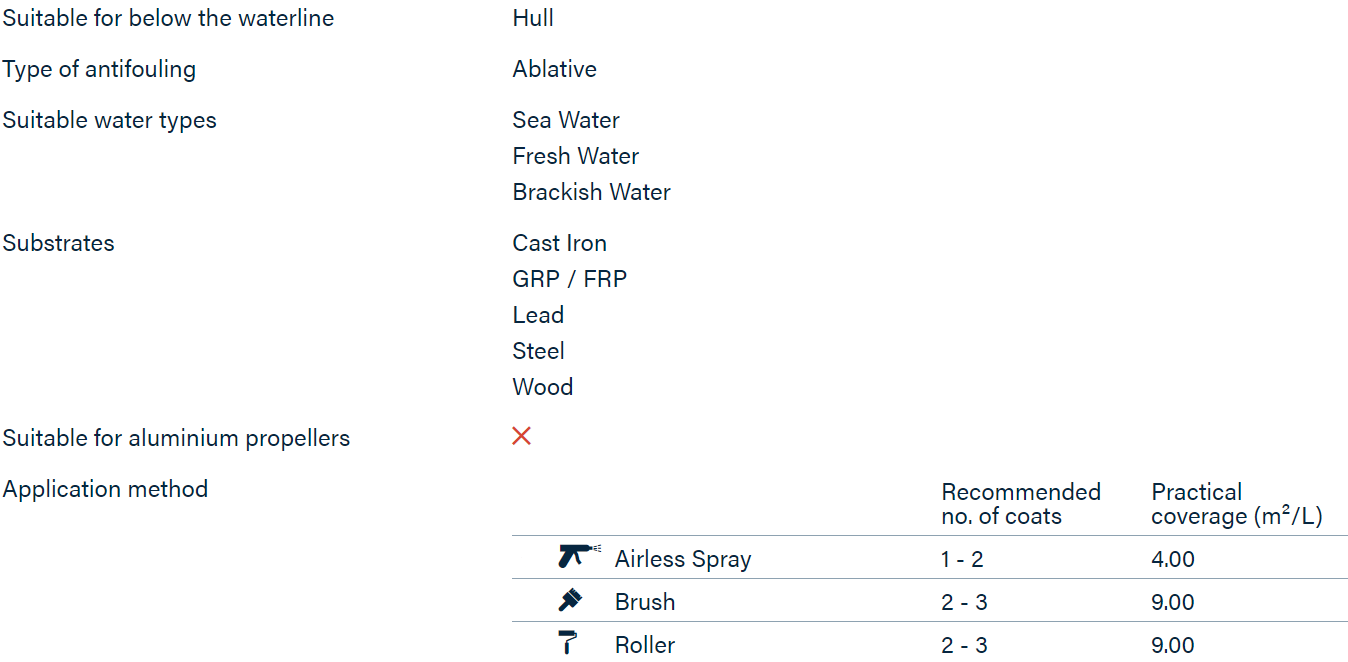The width and height of the screenshot is (1348, 662).
Task: Click the 1 - 2 coats value
Action: (x=962, y=559)
